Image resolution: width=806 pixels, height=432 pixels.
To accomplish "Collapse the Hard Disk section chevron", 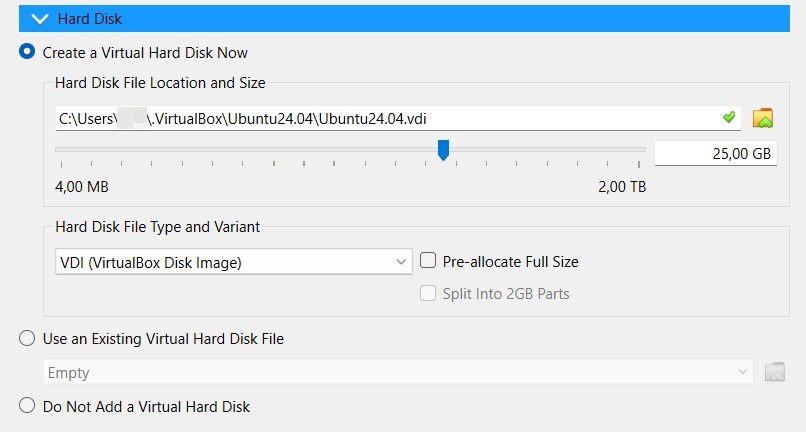I will click(x=40, y=18).
